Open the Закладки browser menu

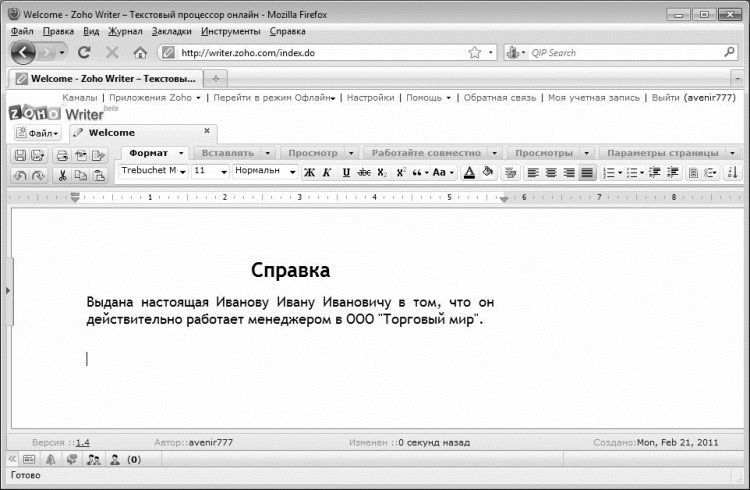[172, 31]
